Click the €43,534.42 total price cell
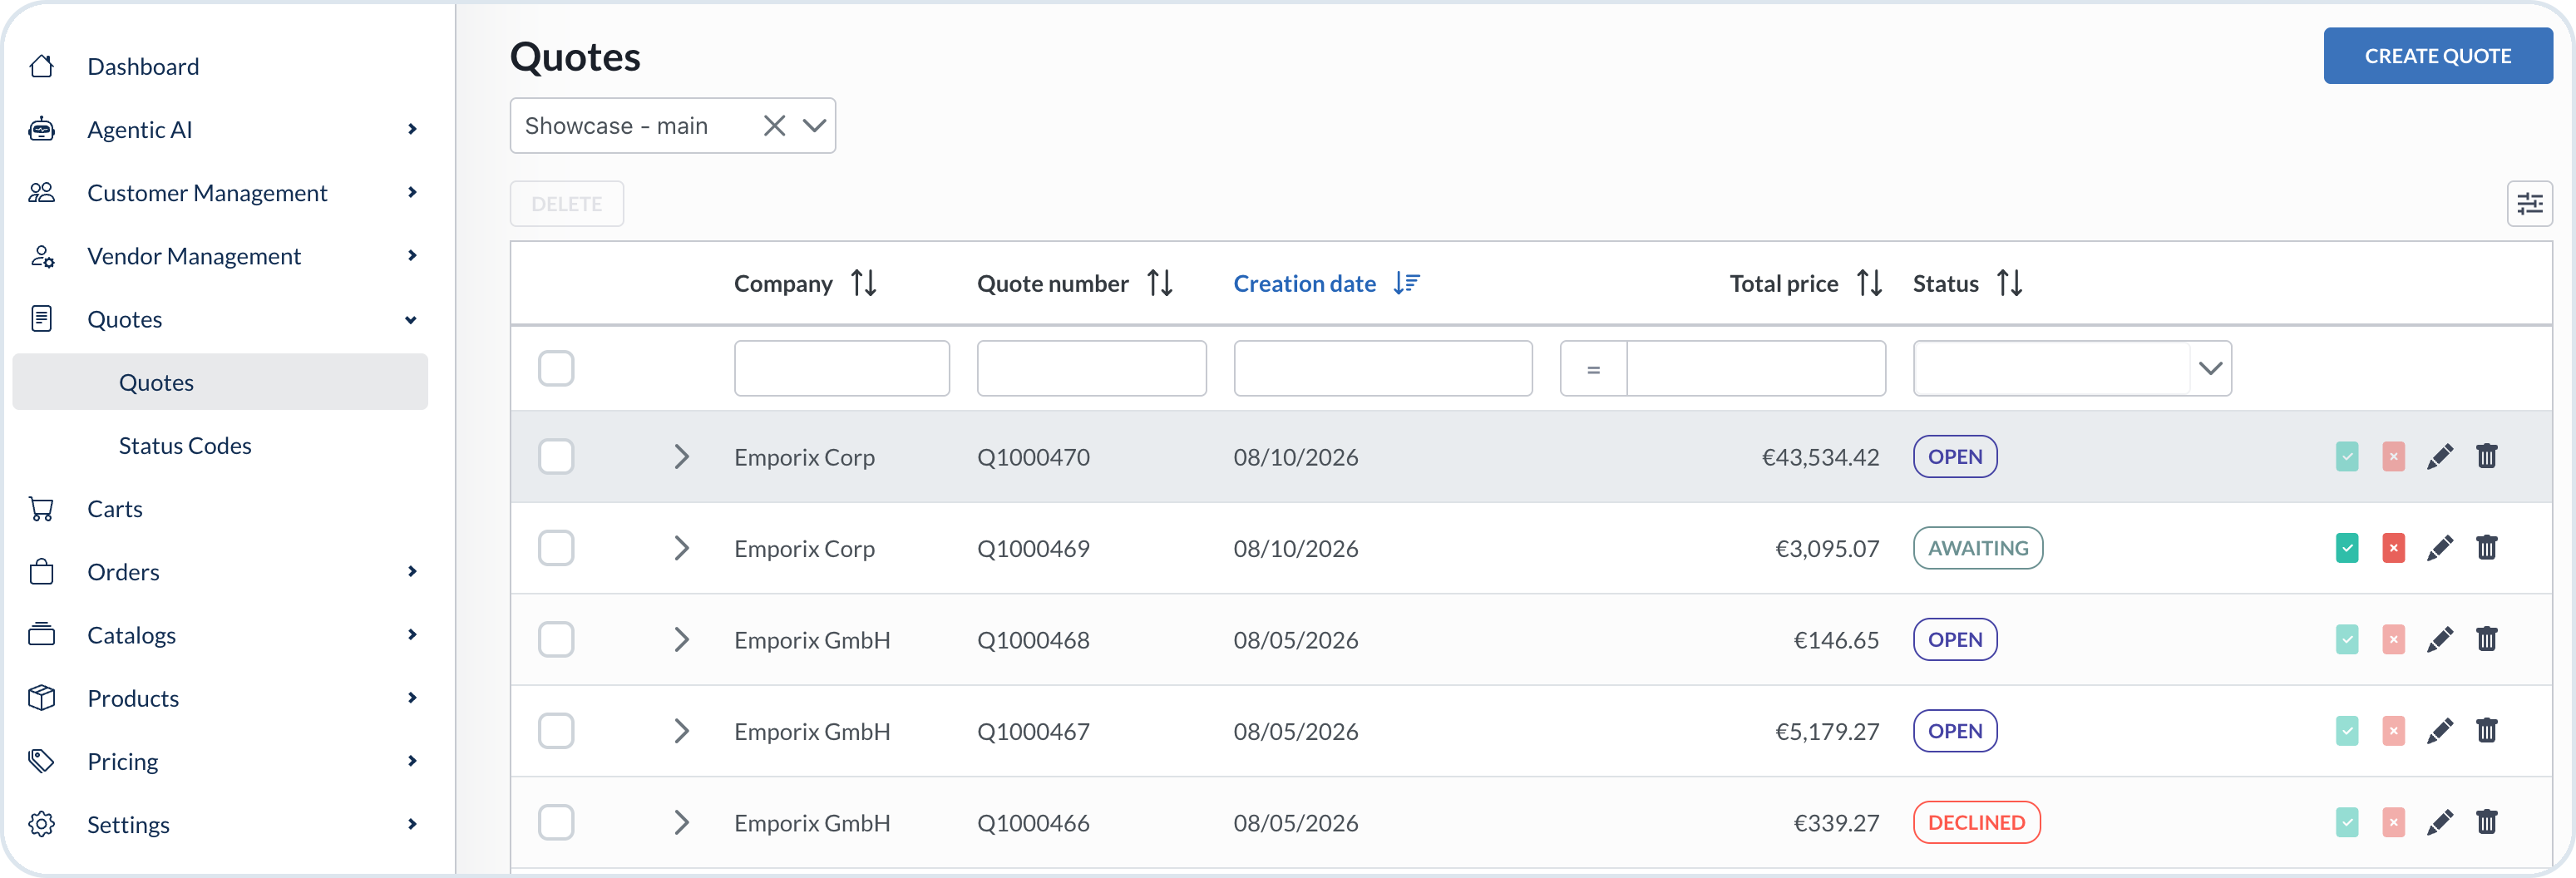 tap(1820, 457)
